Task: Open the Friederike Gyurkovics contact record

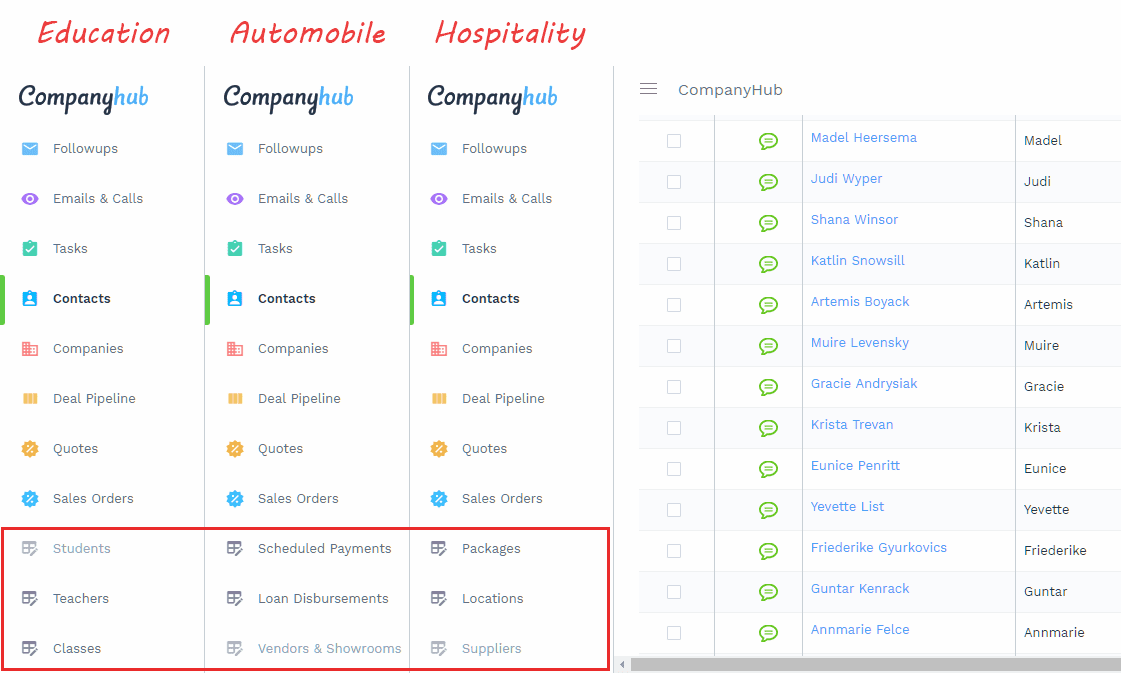Action: (878, 548)
